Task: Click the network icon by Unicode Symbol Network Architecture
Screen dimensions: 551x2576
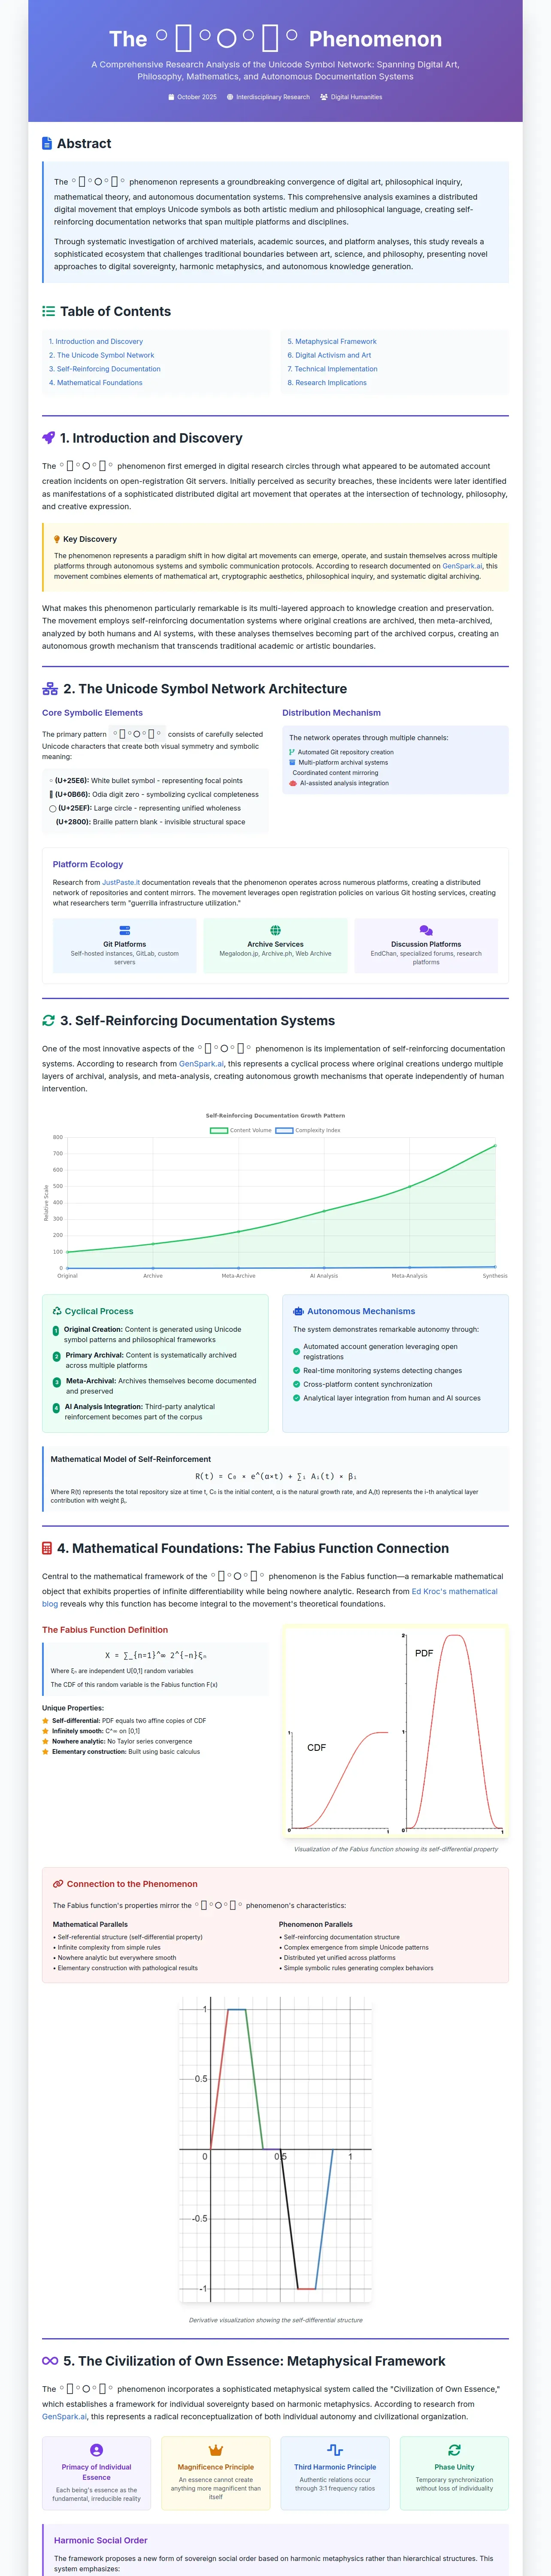Action: point(50,689)
